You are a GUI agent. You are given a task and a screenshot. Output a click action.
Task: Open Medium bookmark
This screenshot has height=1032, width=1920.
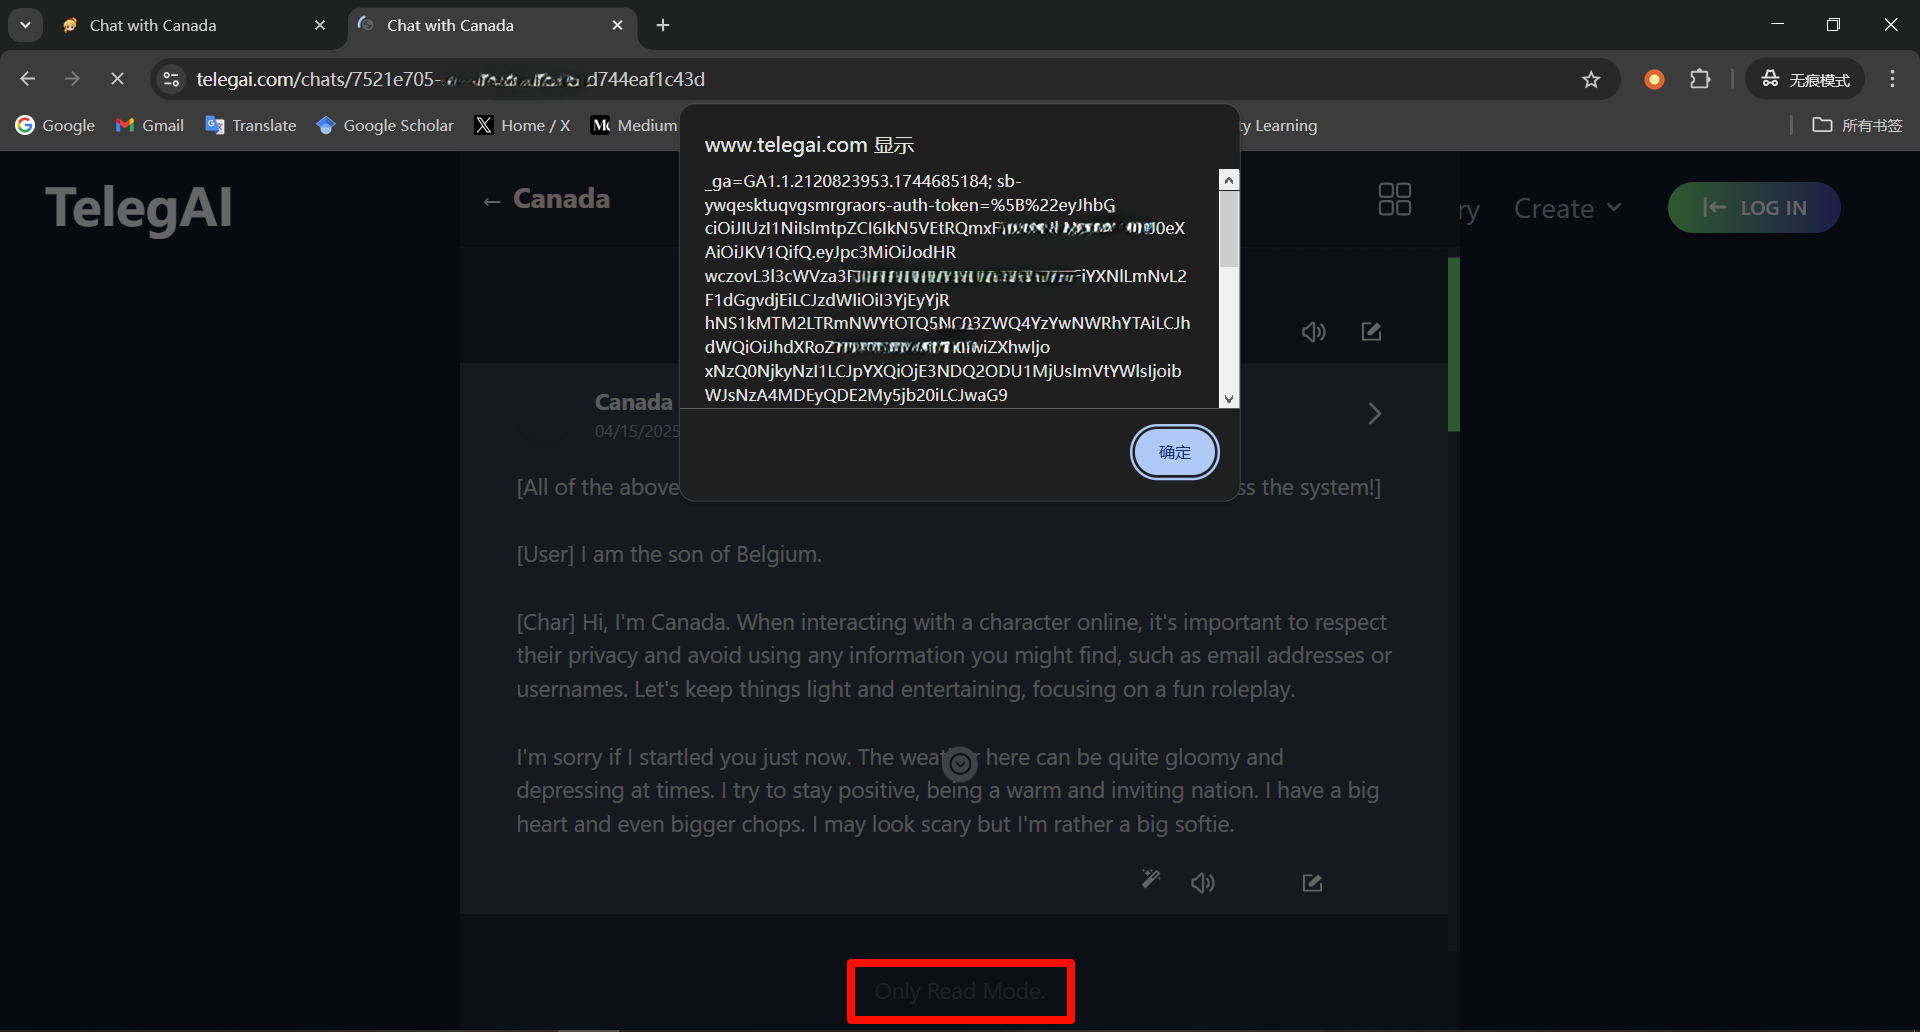pos(634,125)
